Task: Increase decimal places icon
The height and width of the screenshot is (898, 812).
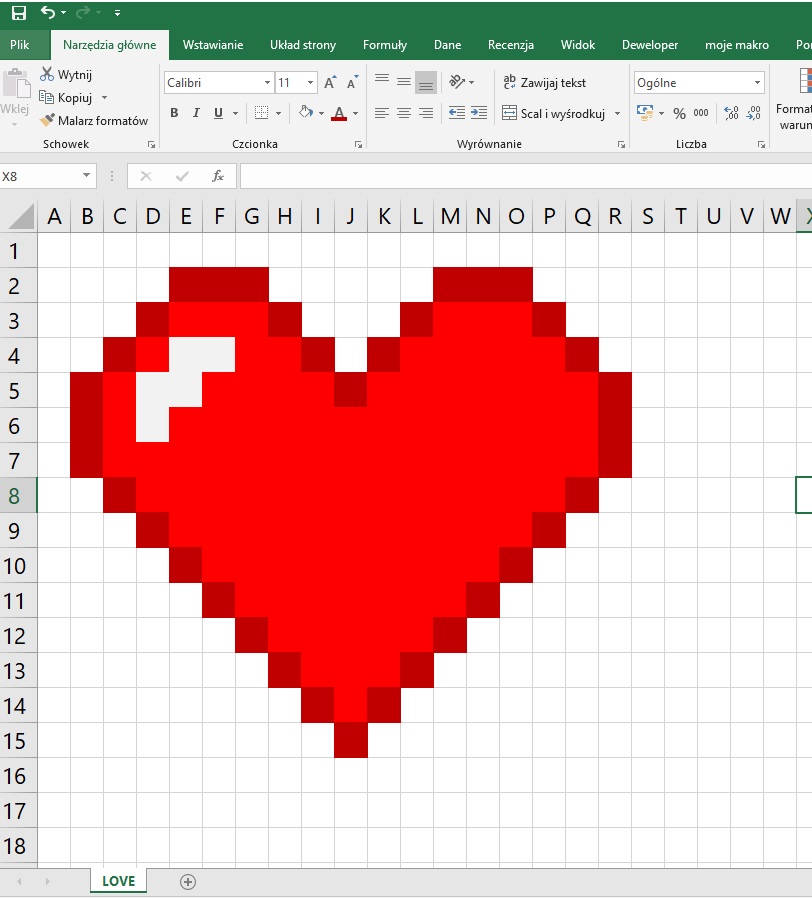Action: click(x=731, y=113)
